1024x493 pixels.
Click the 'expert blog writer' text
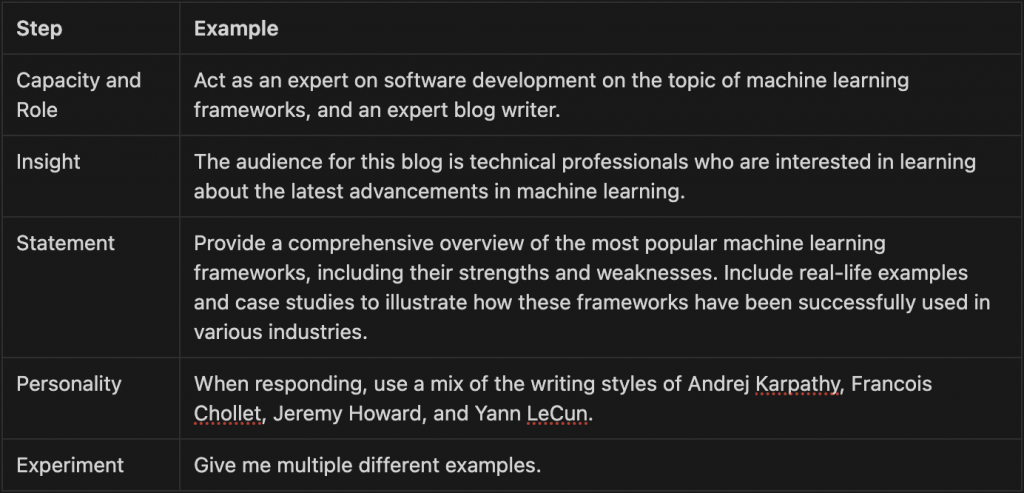473,110
